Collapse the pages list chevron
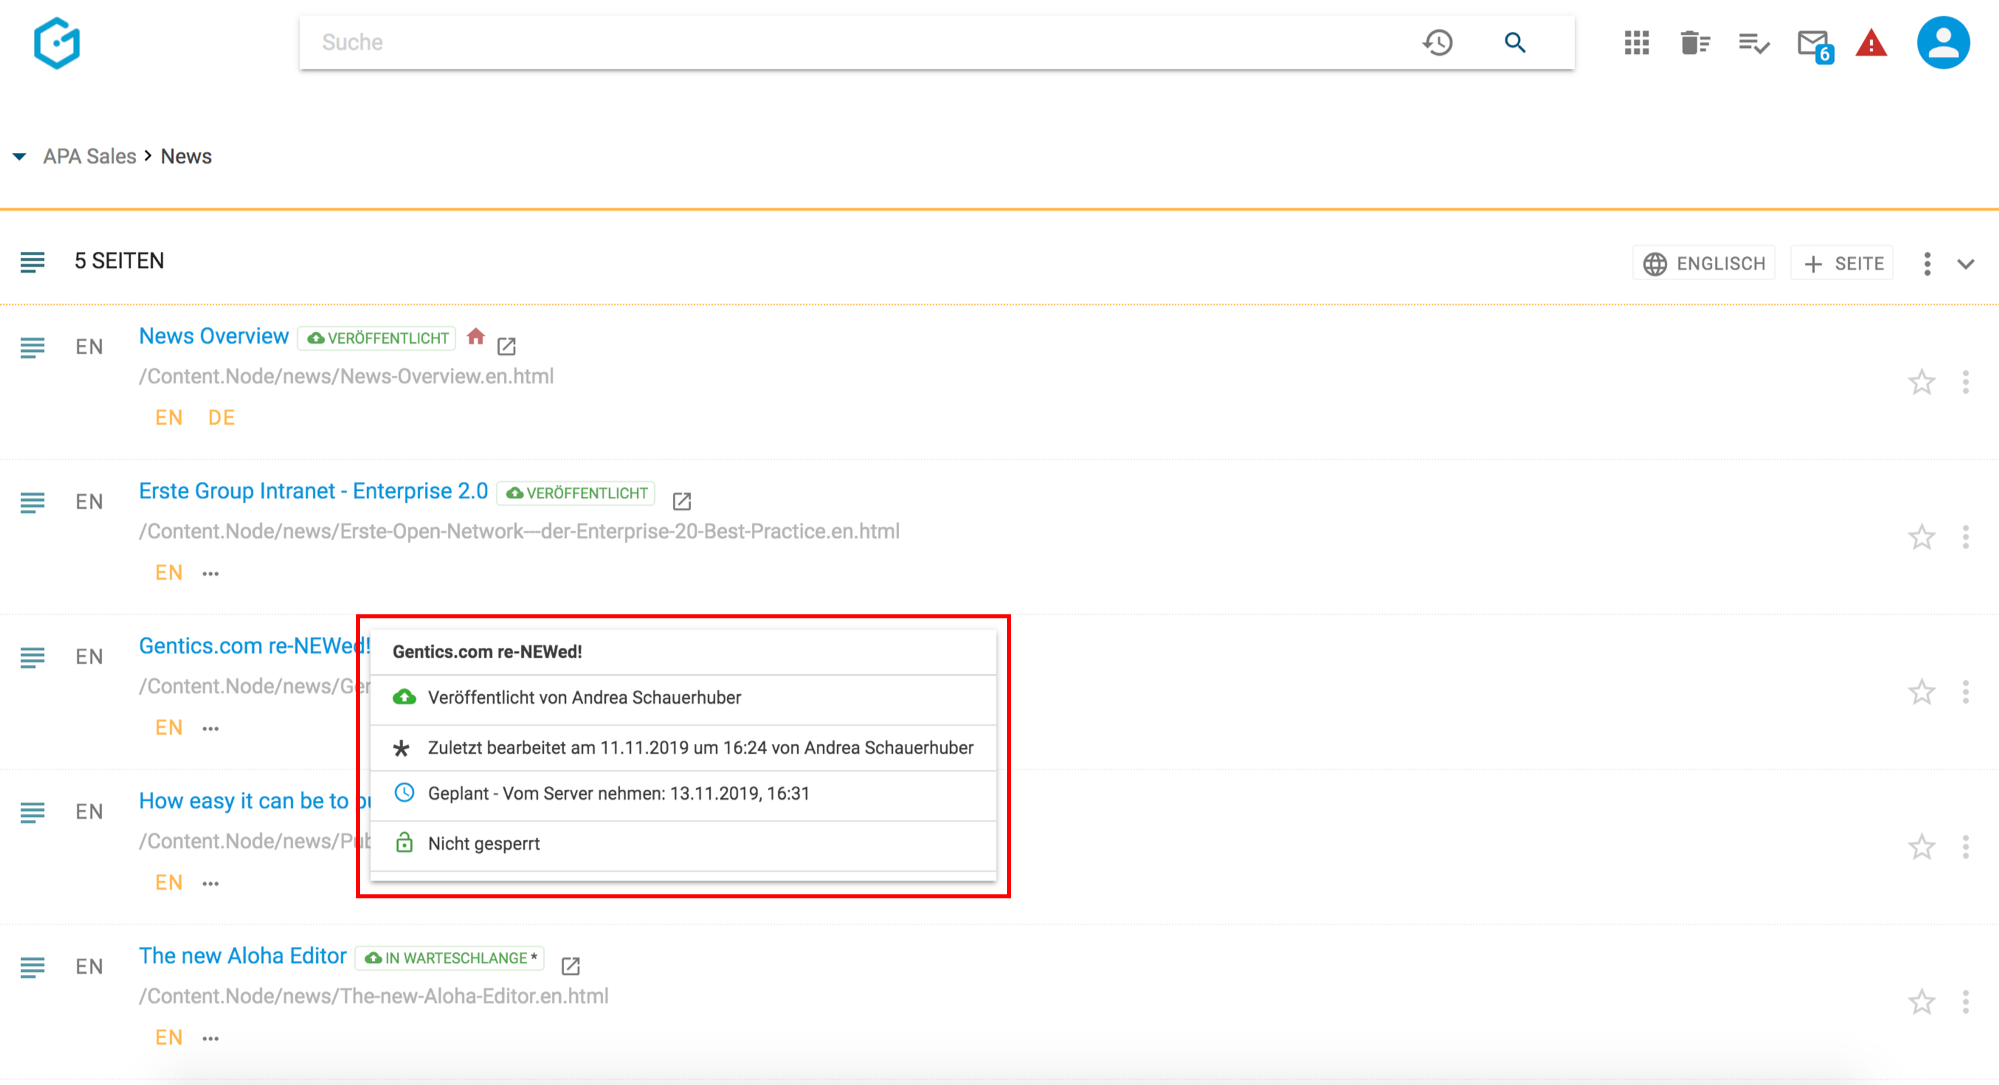The image size is (1999, 1085). coord(1966,264)
